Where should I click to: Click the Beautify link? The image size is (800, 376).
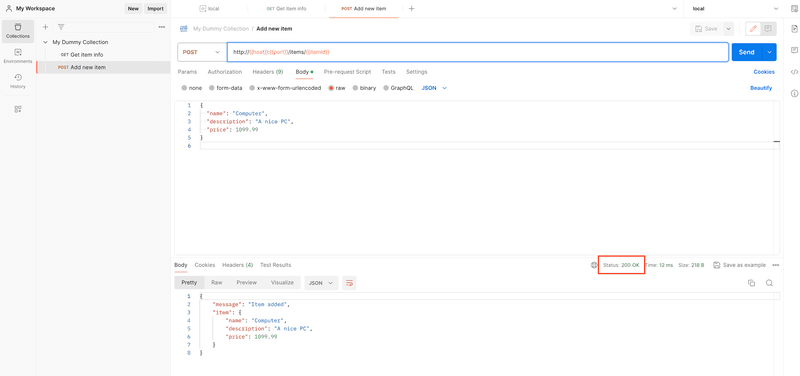coord(761,88)
